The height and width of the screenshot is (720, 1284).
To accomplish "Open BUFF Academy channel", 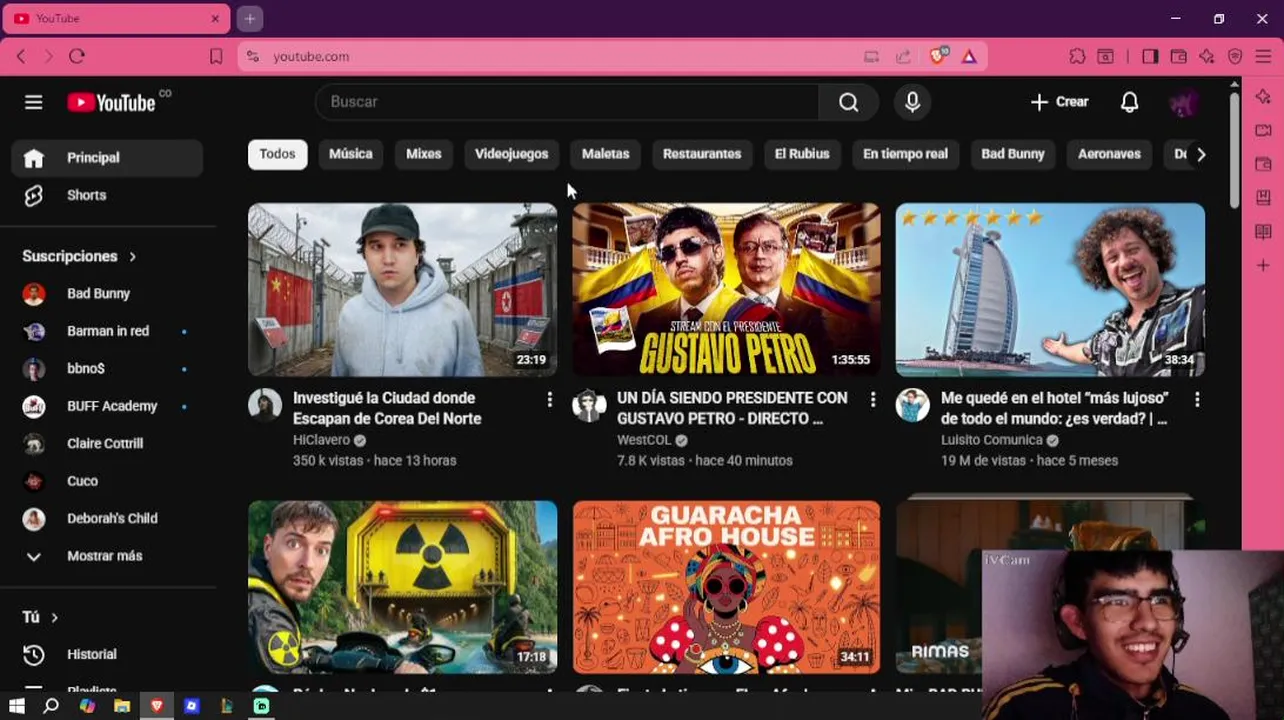I will 107,406.
